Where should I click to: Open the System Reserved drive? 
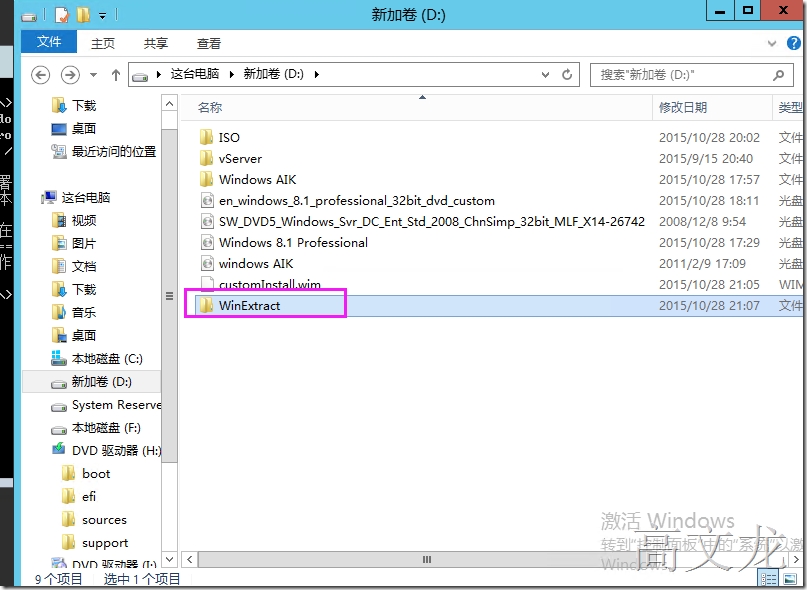116,405
